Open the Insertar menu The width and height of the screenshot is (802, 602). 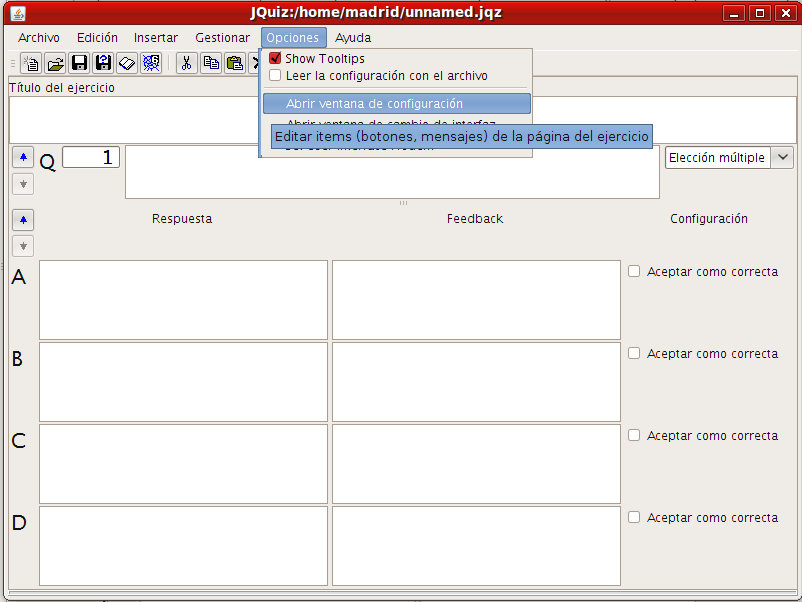pyautogui.click(x=155, y=38)
